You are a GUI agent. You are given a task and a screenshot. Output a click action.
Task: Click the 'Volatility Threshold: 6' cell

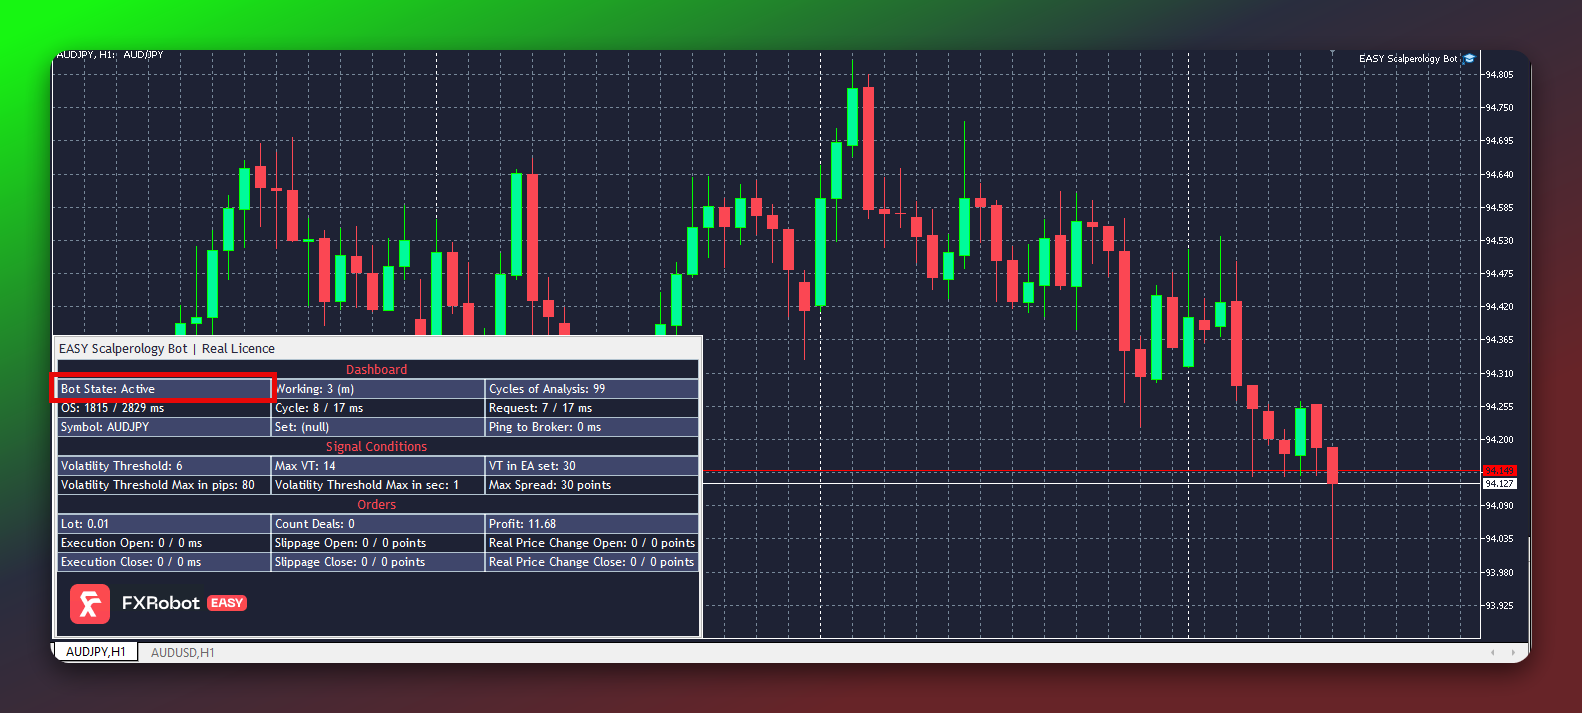coord(163,466)
